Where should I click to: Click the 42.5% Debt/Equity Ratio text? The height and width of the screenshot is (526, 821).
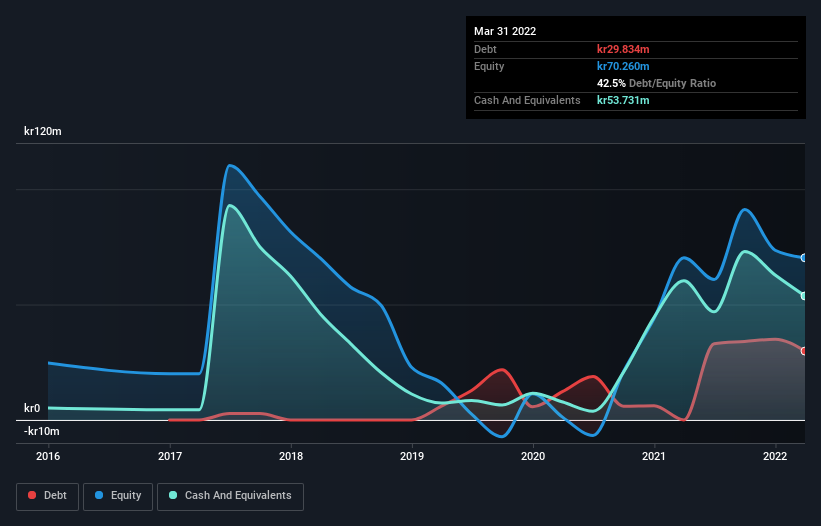click(657, 83)
